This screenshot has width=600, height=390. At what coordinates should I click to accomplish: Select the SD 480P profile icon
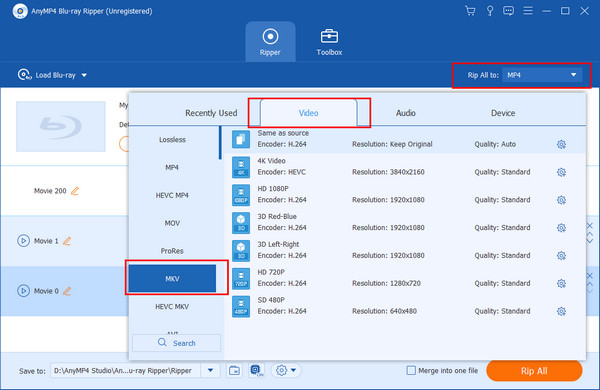[241, 306]
